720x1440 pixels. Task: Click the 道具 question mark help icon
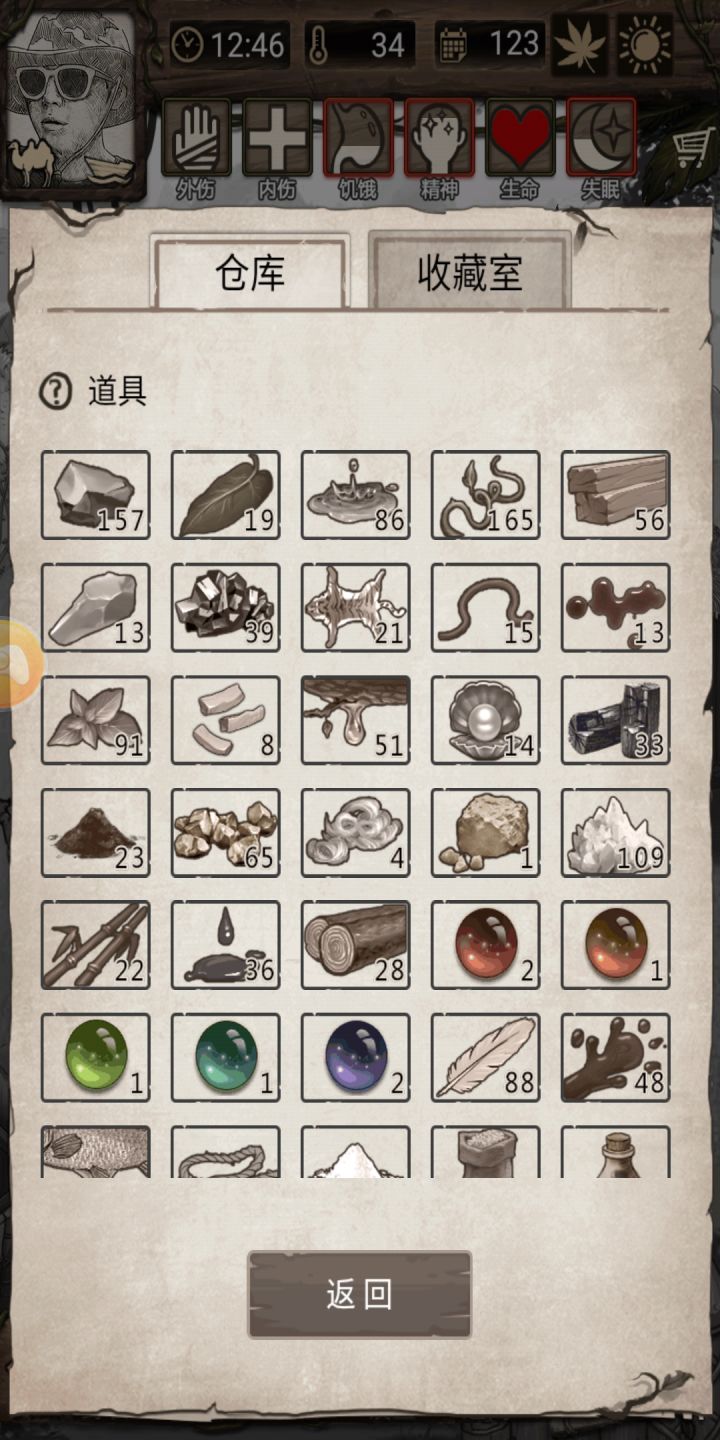point(55,391)
